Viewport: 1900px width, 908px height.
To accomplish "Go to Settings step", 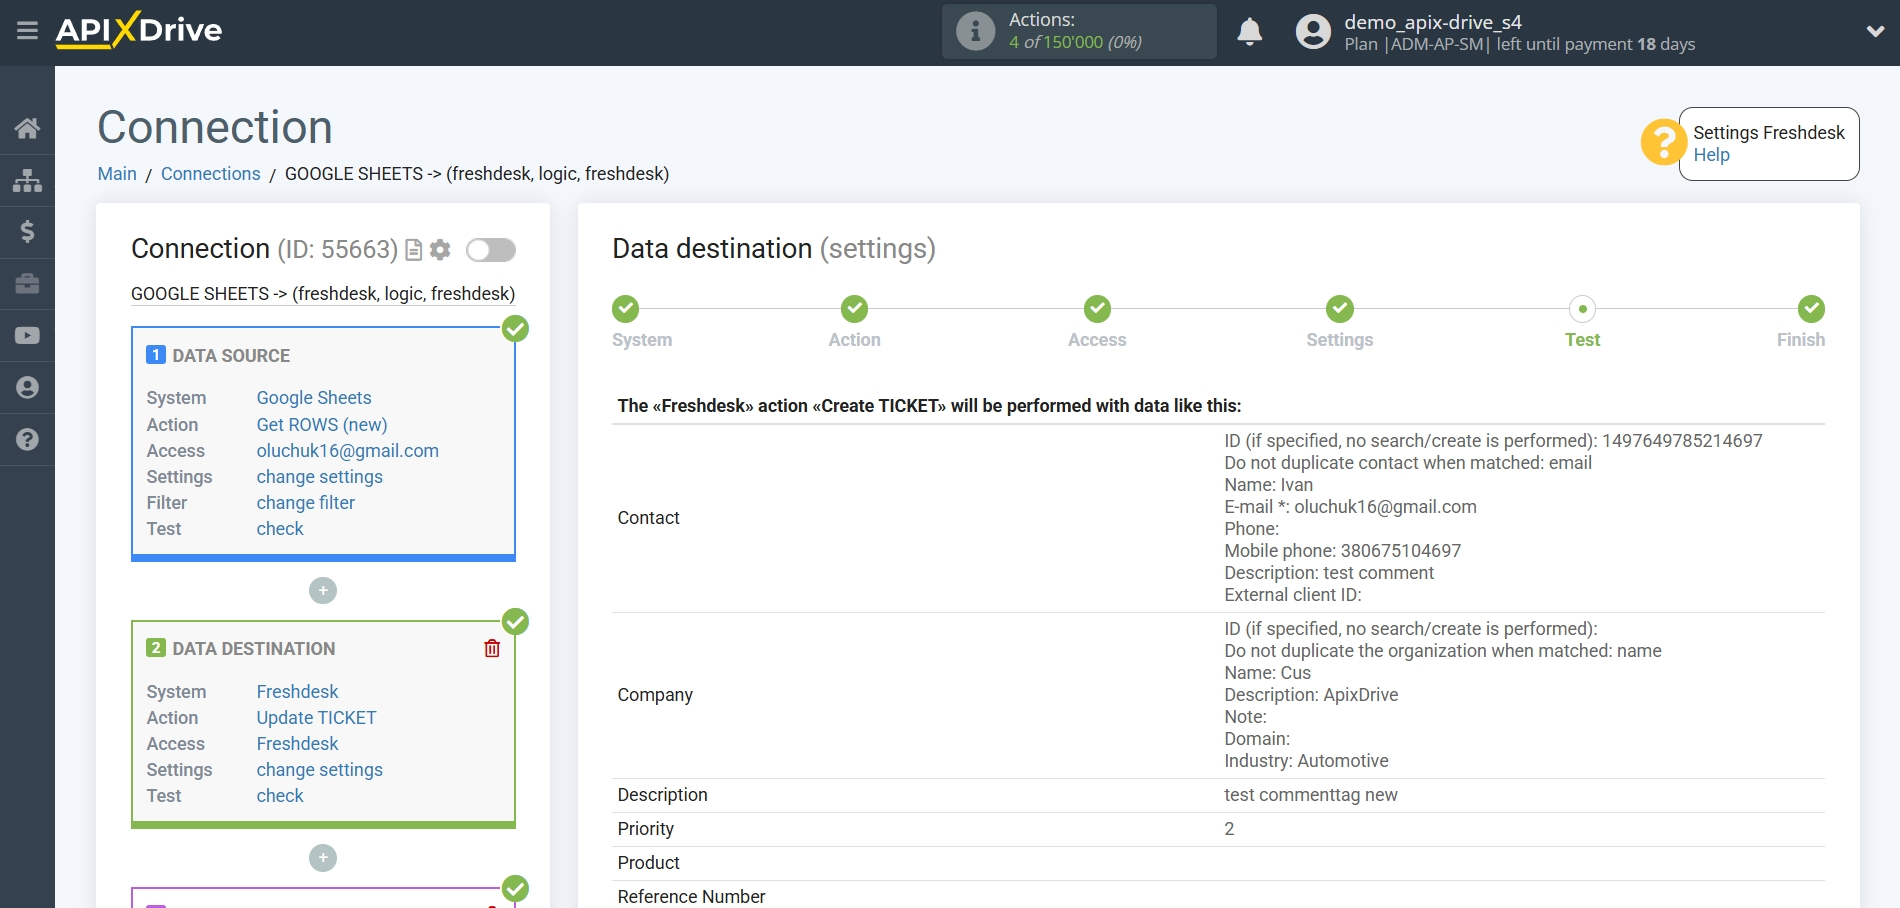I will pos(1340,309).
